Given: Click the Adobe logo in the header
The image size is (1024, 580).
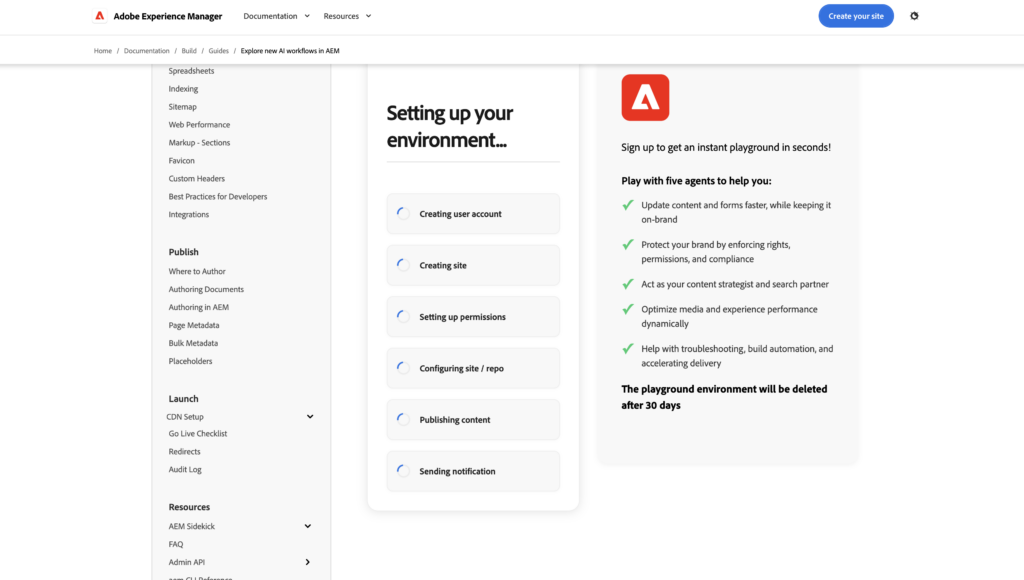Looking at the screenshot, I should coord(100,16).
